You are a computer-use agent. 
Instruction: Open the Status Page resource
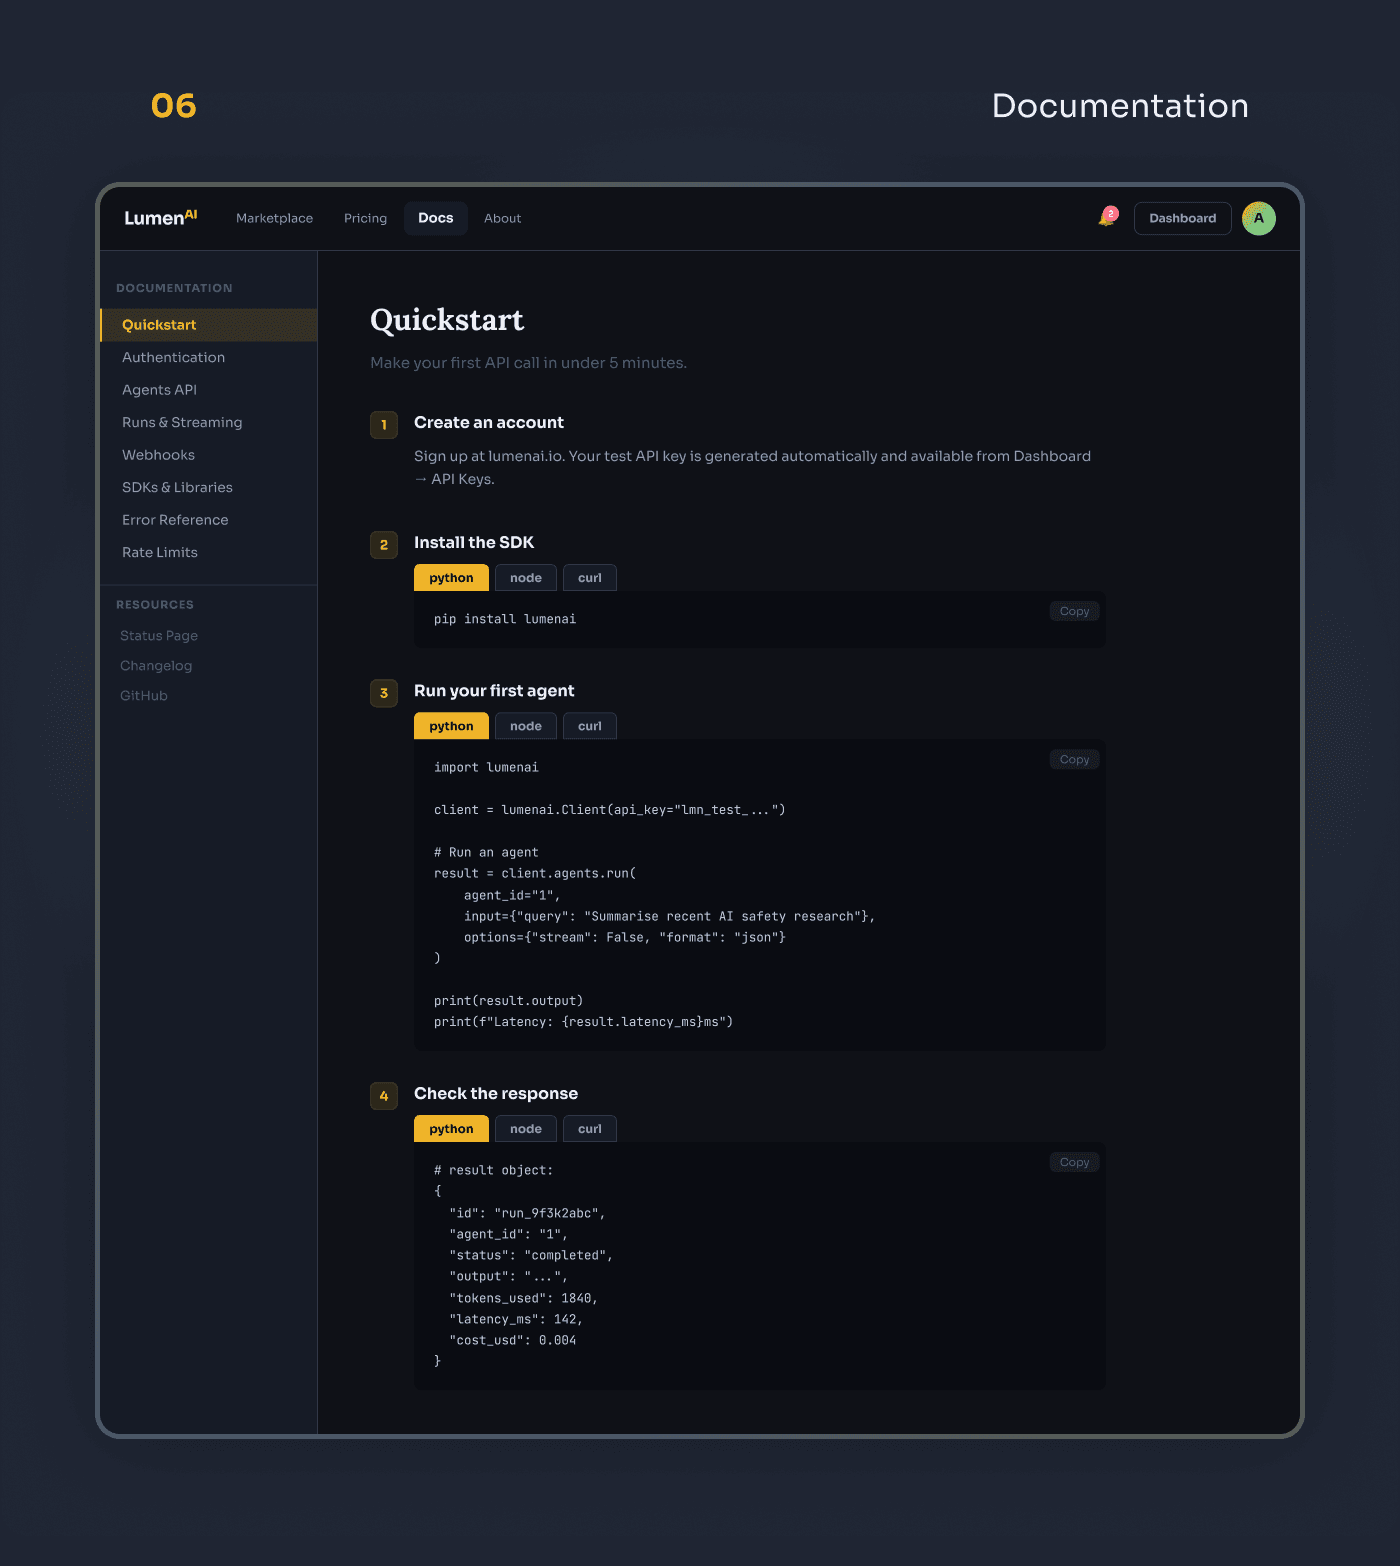pos(159,635)
